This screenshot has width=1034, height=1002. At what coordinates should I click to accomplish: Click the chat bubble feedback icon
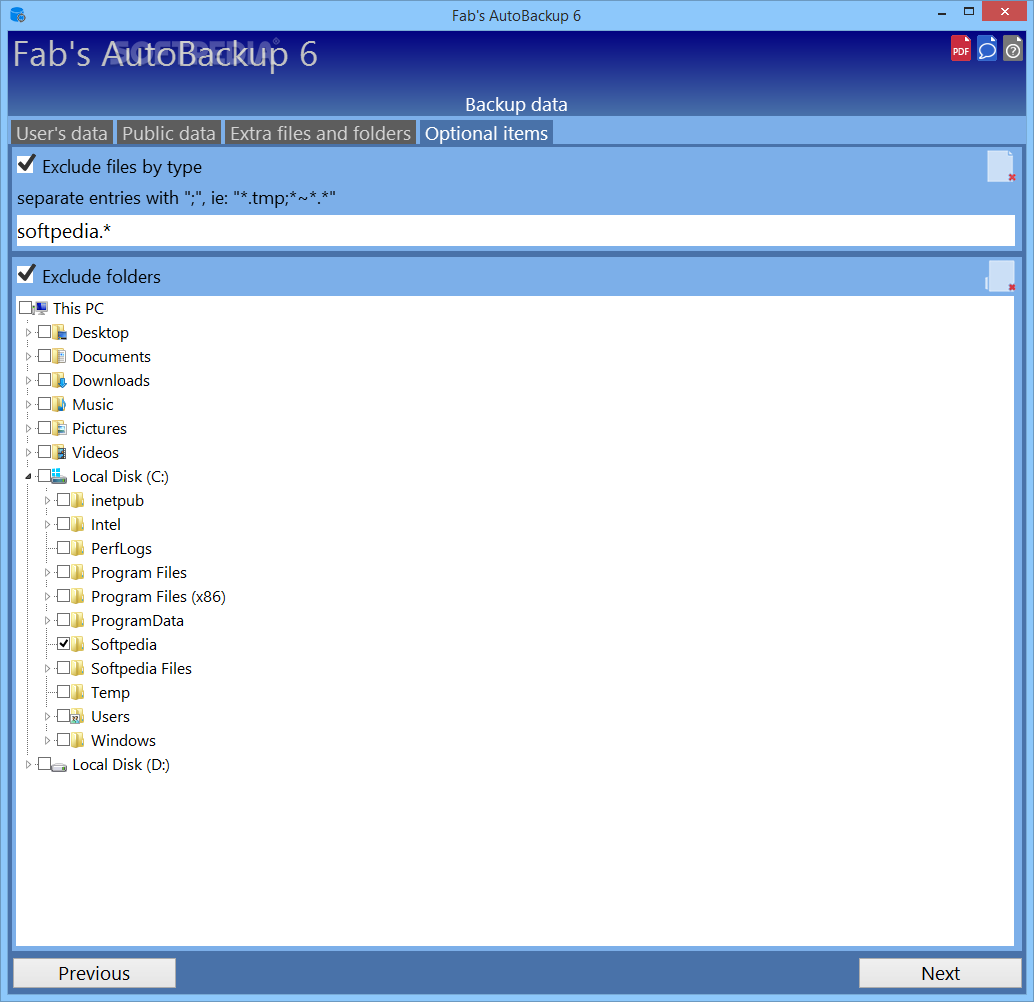pyautogui.click(x=987, y=49)
